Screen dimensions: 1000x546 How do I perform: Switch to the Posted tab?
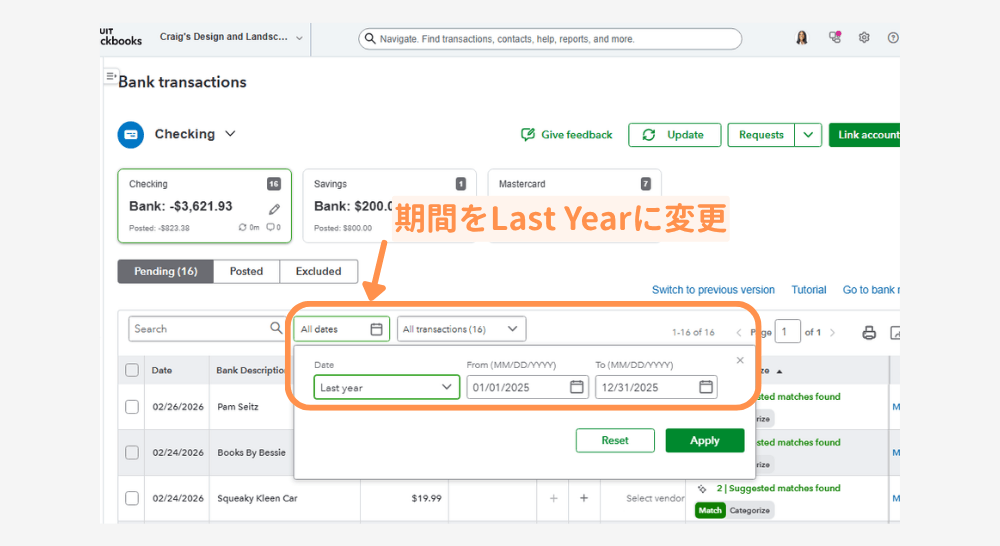pyautogui.click(x=246, y=271)
